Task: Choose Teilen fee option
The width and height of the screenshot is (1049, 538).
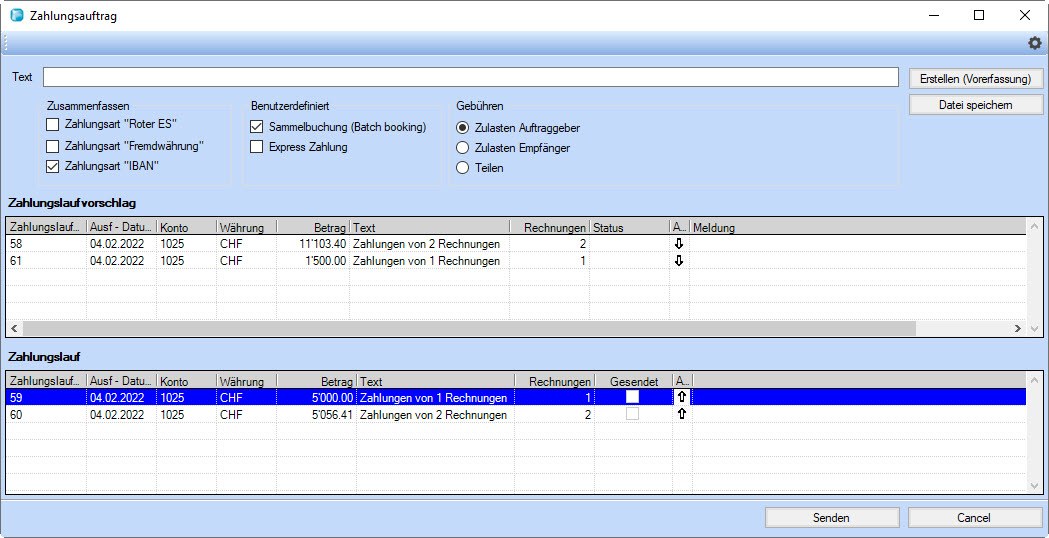Action: (x=462, y=168)
